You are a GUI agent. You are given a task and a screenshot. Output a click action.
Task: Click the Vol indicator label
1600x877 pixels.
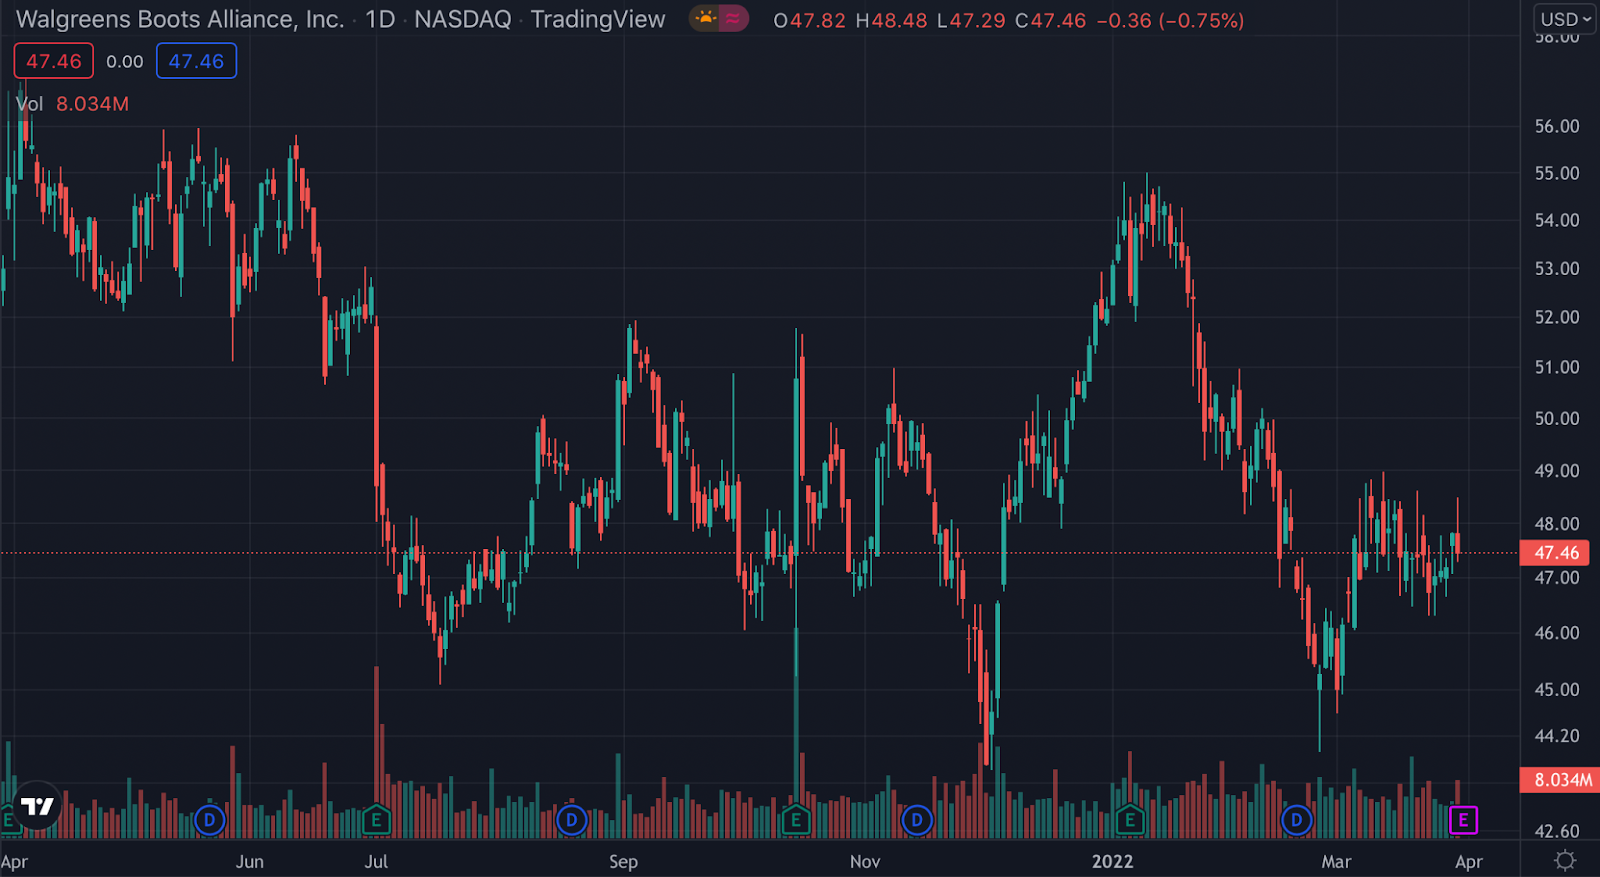coord(30,104)
